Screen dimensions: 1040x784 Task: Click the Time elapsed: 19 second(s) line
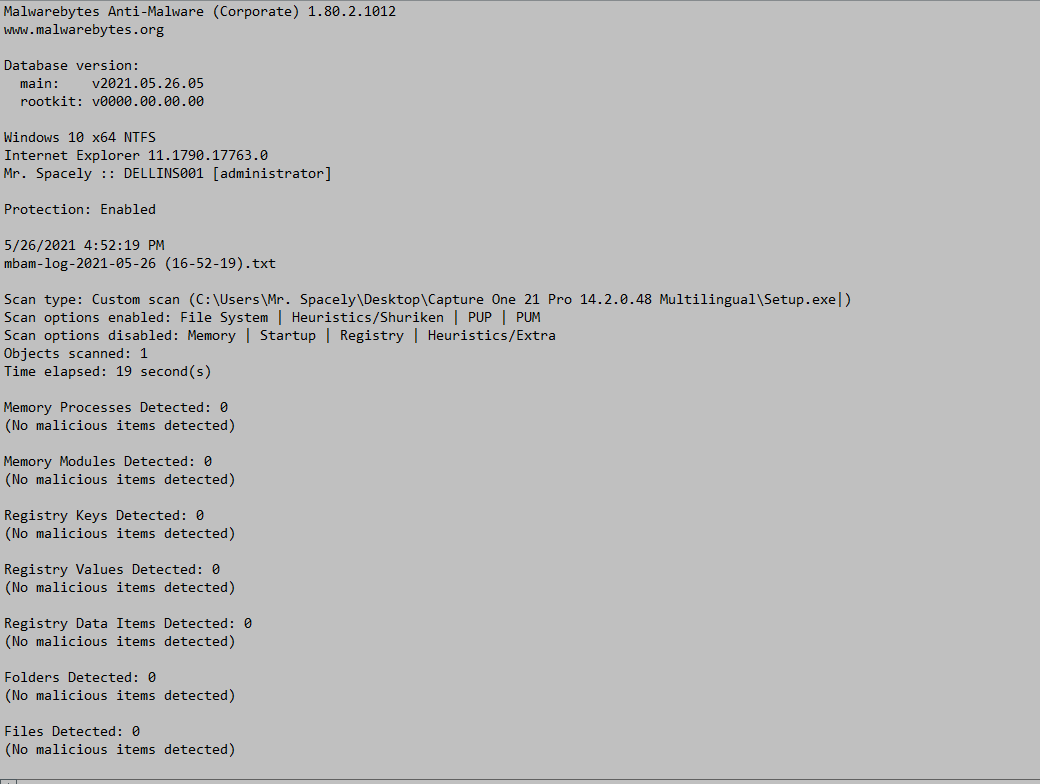(107, 371)
